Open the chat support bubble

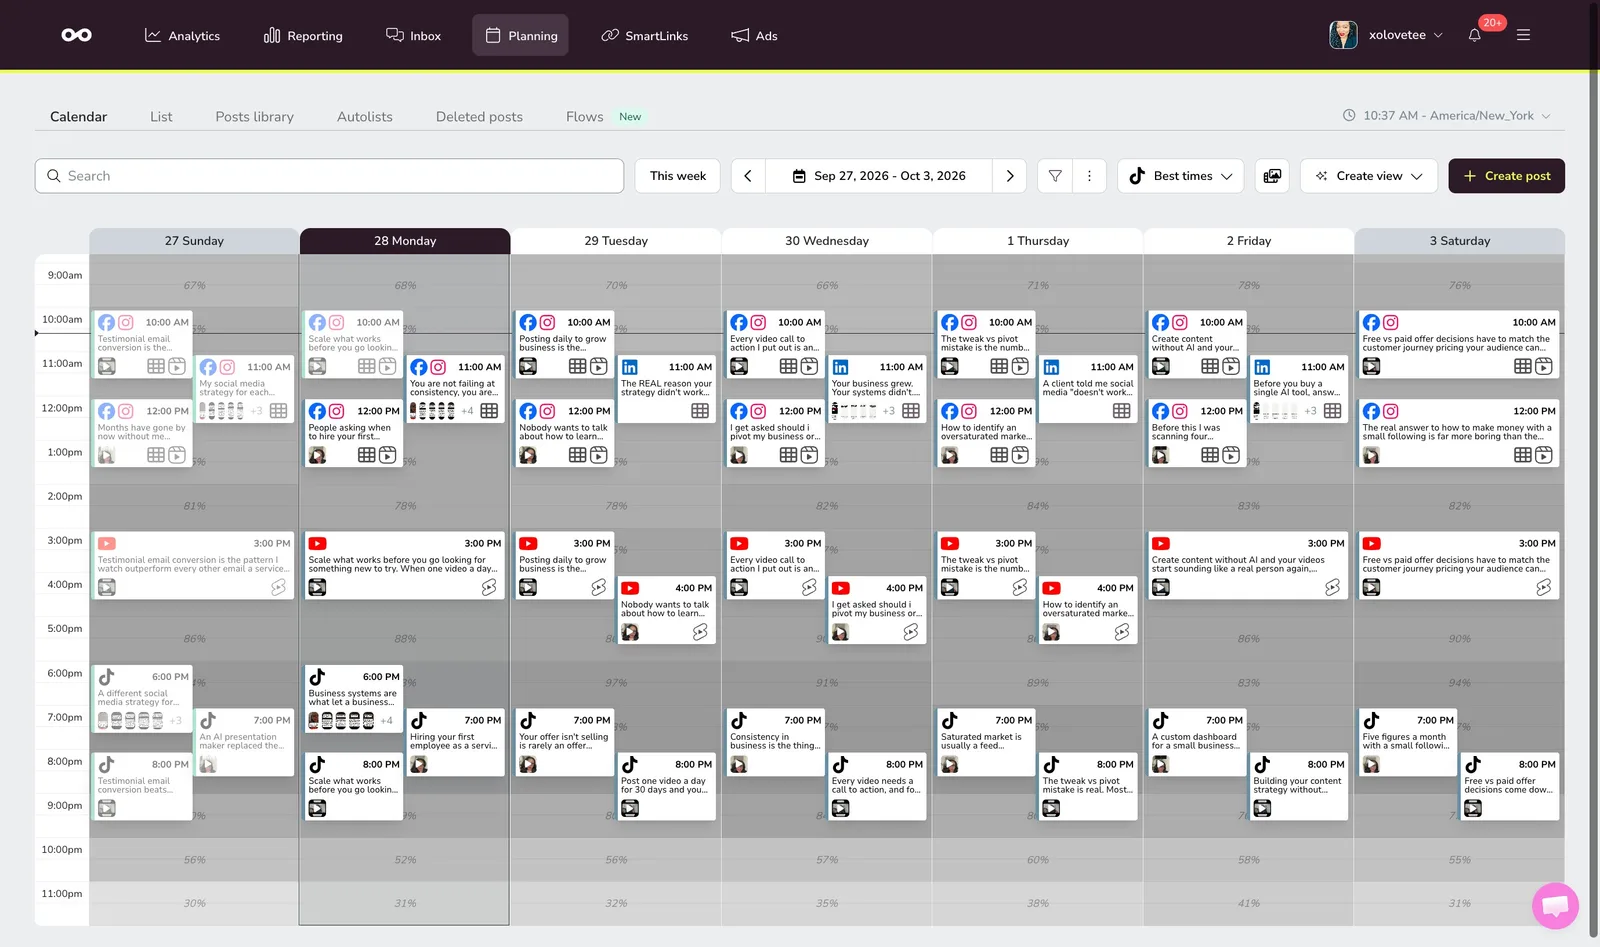click(1555, 906)
